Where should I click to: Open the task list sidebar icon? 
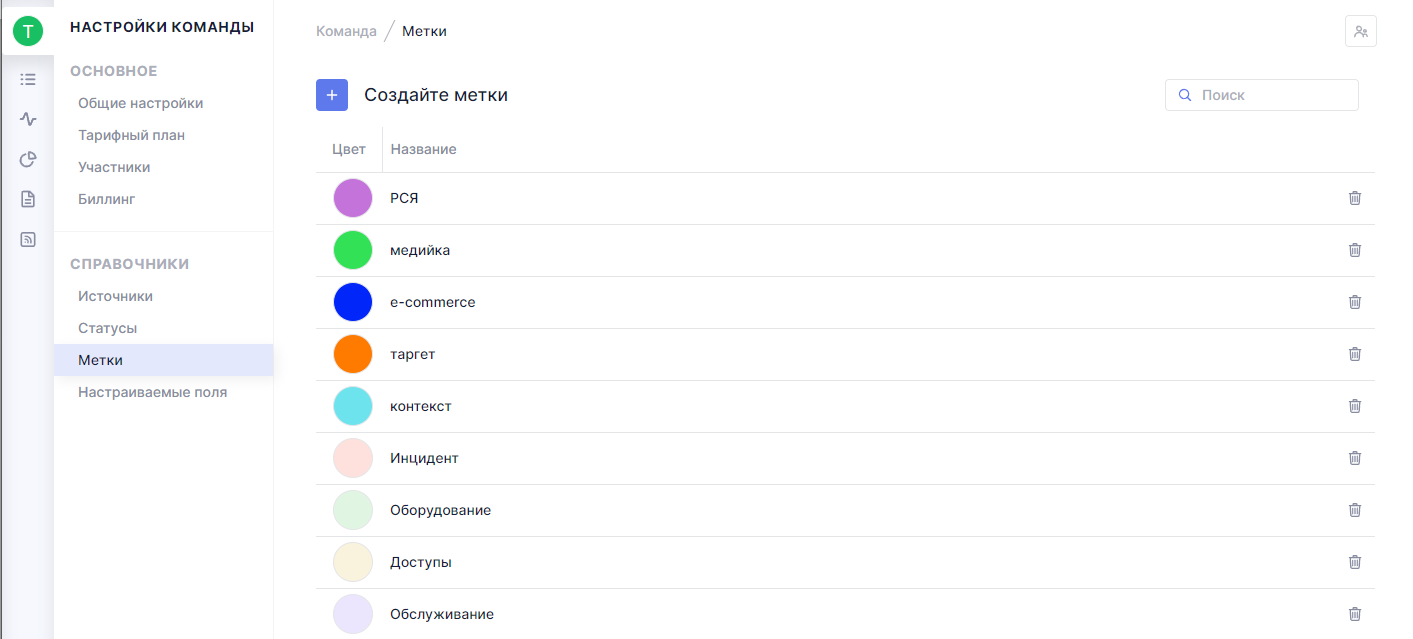[28, 79]
